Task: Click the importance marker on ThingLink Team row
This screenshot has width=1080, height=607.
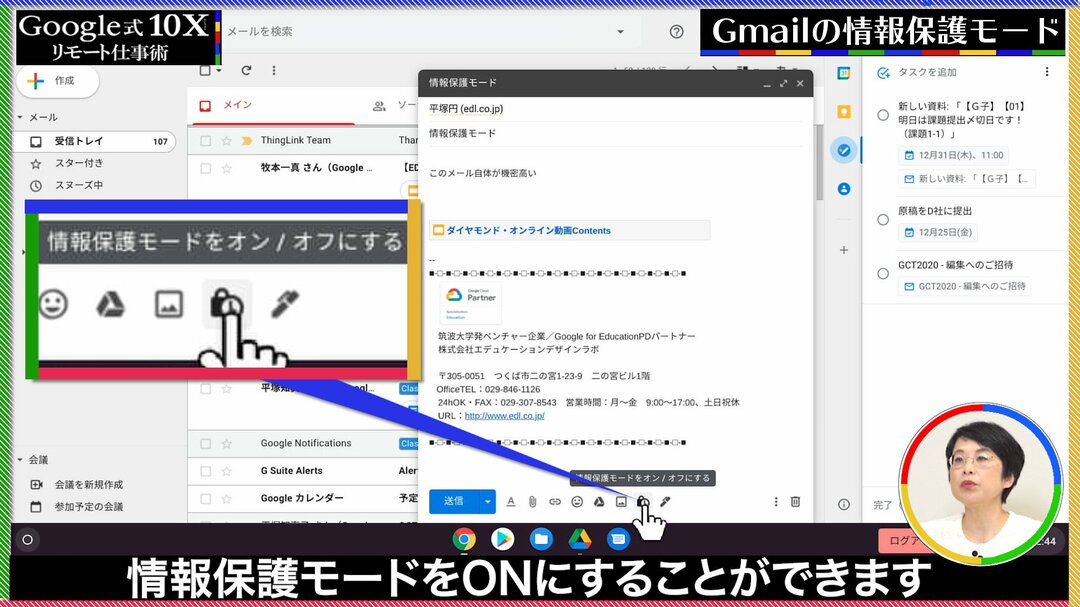Action: (246, 141)
